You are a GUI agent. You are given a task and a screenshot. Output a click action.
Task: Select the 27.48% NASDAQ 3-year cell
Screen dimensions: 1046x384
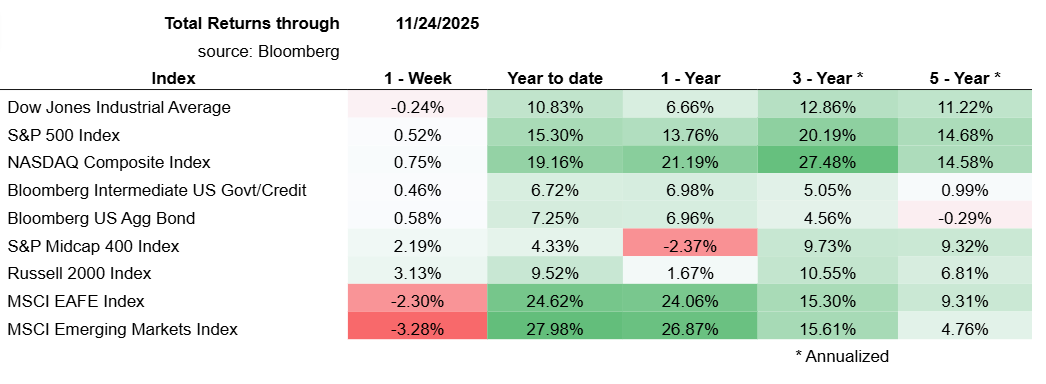(x=827, y=163)
